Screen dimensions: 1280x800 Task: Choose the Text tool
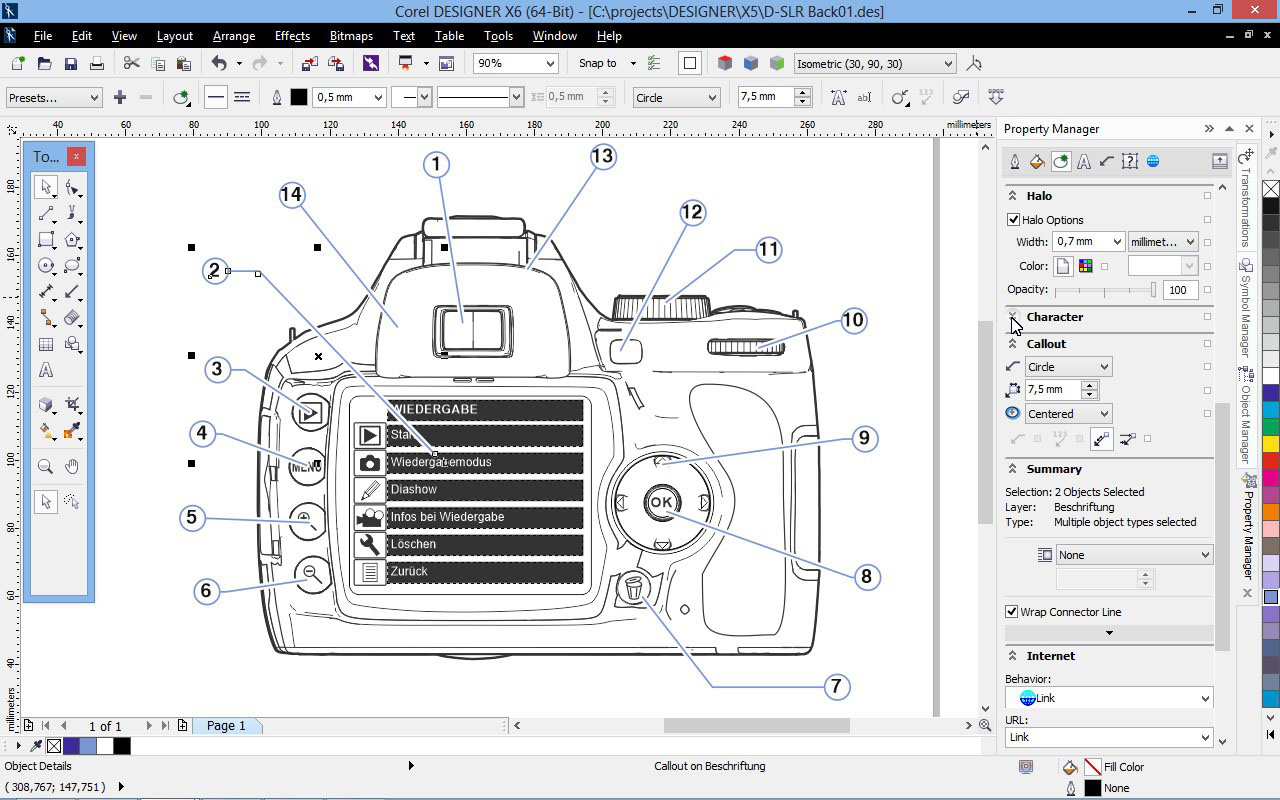coord(46,369)
